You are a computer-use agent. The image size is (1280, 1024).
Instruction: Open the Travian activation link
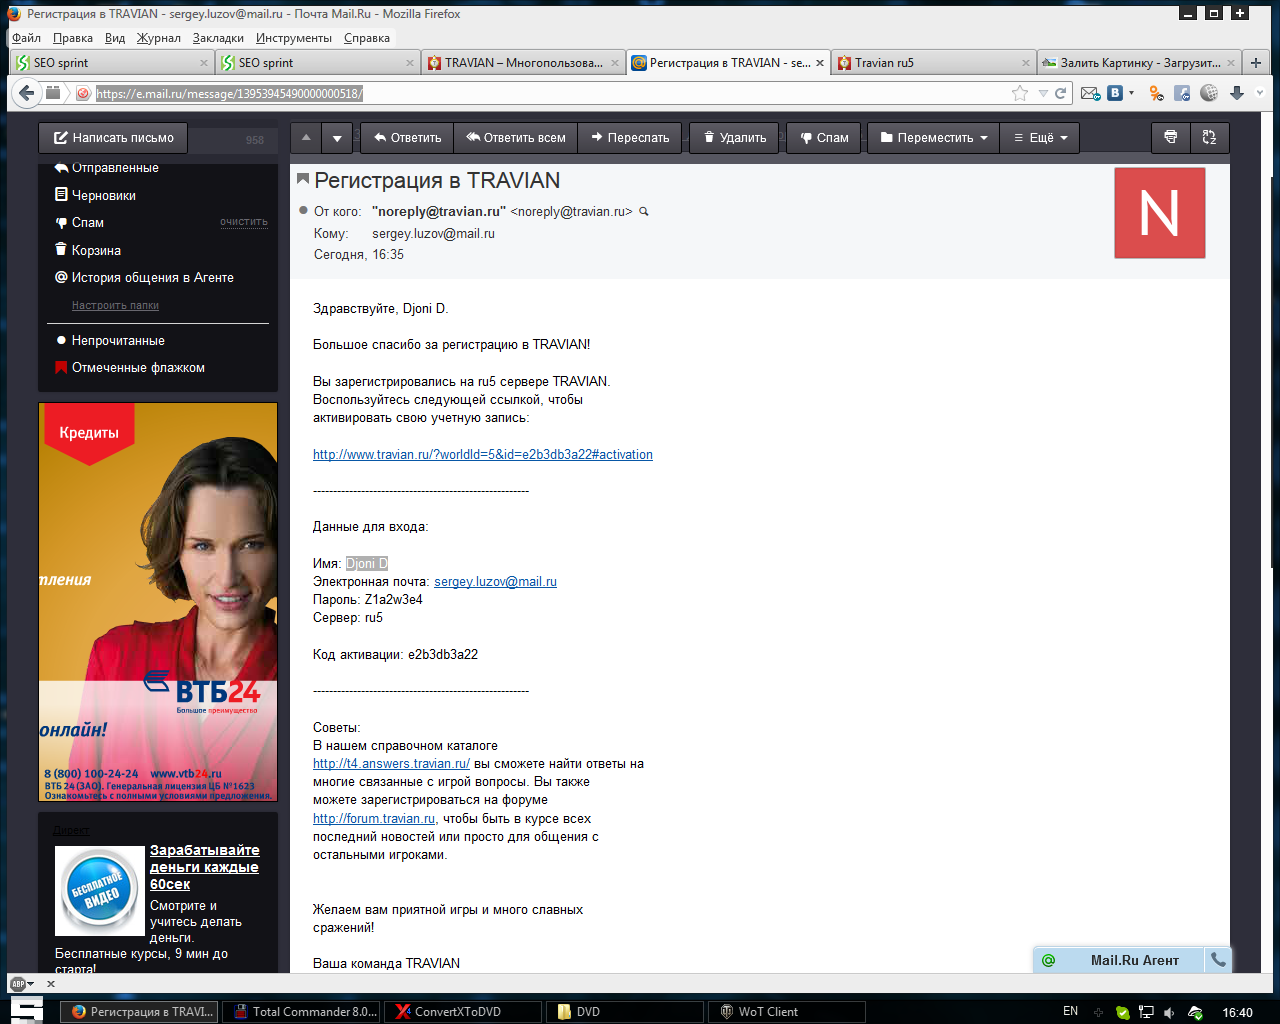(483, 455)
